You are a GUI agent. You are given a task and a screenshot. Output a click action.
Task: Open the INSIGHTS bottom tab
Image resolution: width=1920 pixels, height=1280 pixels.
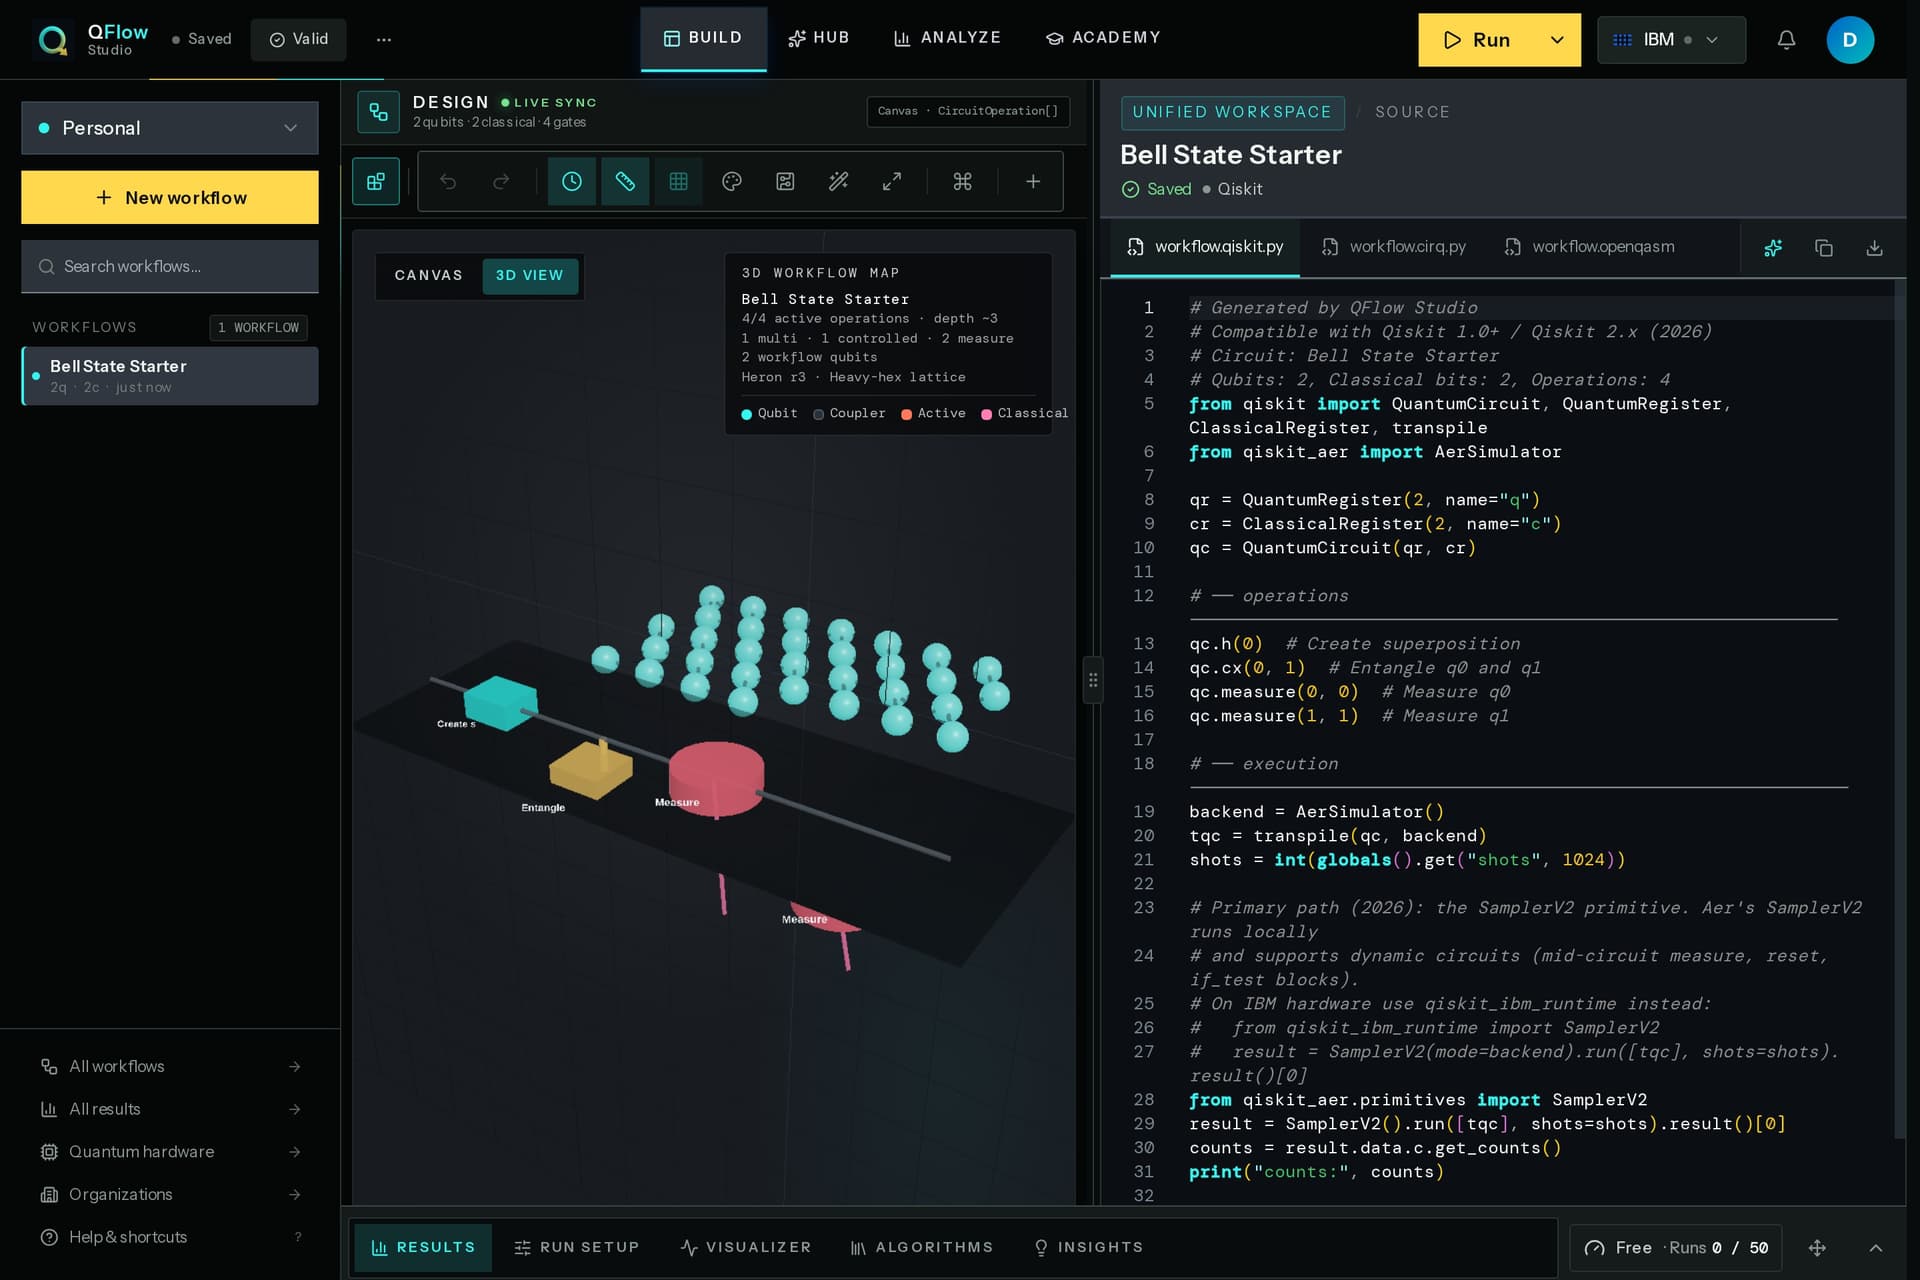point(1088,1248)
